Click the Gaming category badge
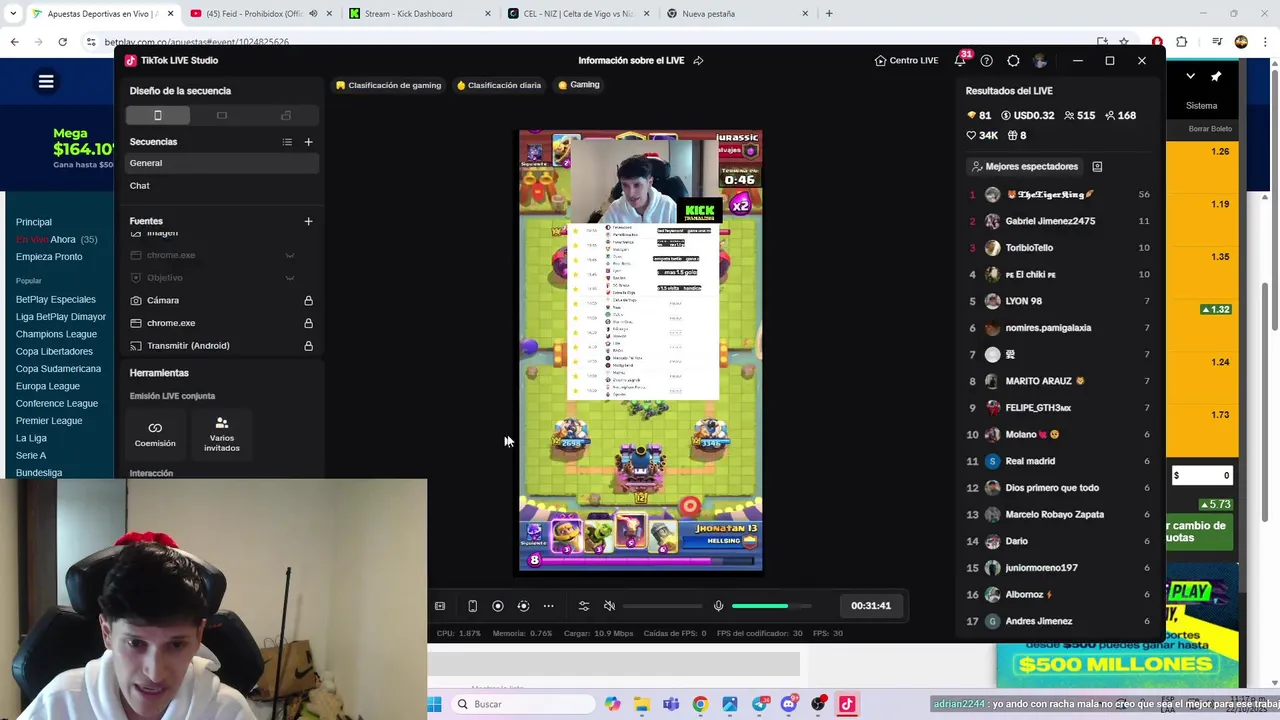Viewport: 1280px width, 720px height. [579, 85]
